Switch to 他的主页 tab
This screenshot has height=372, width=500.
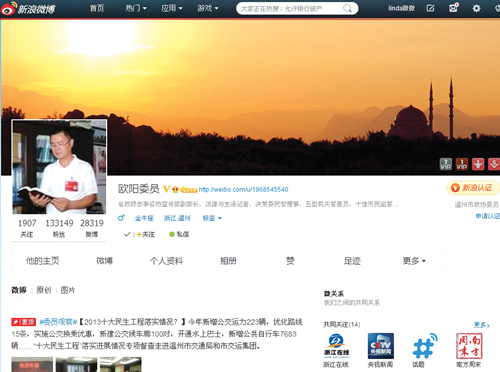point(43,261)
